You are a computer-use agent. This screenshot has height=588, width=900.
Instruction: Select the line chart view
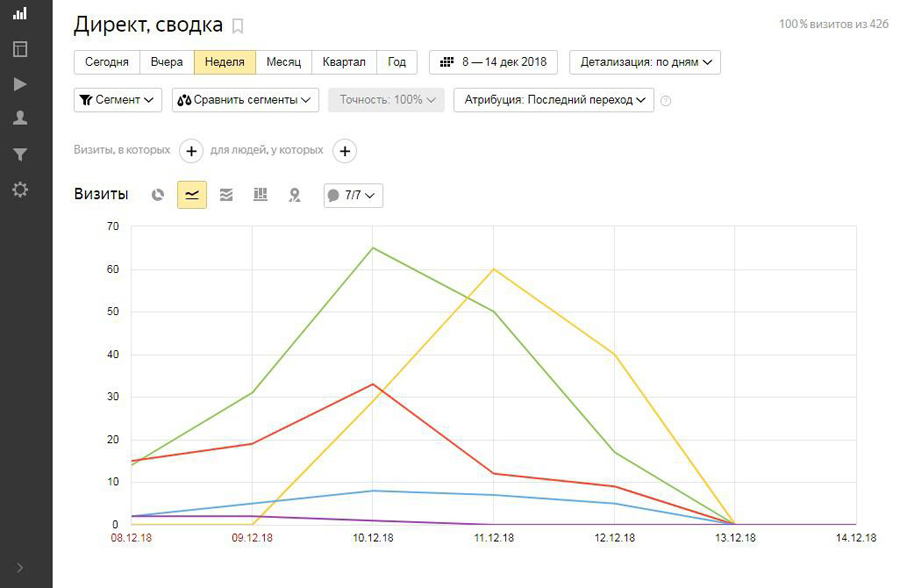pos(192,195)
